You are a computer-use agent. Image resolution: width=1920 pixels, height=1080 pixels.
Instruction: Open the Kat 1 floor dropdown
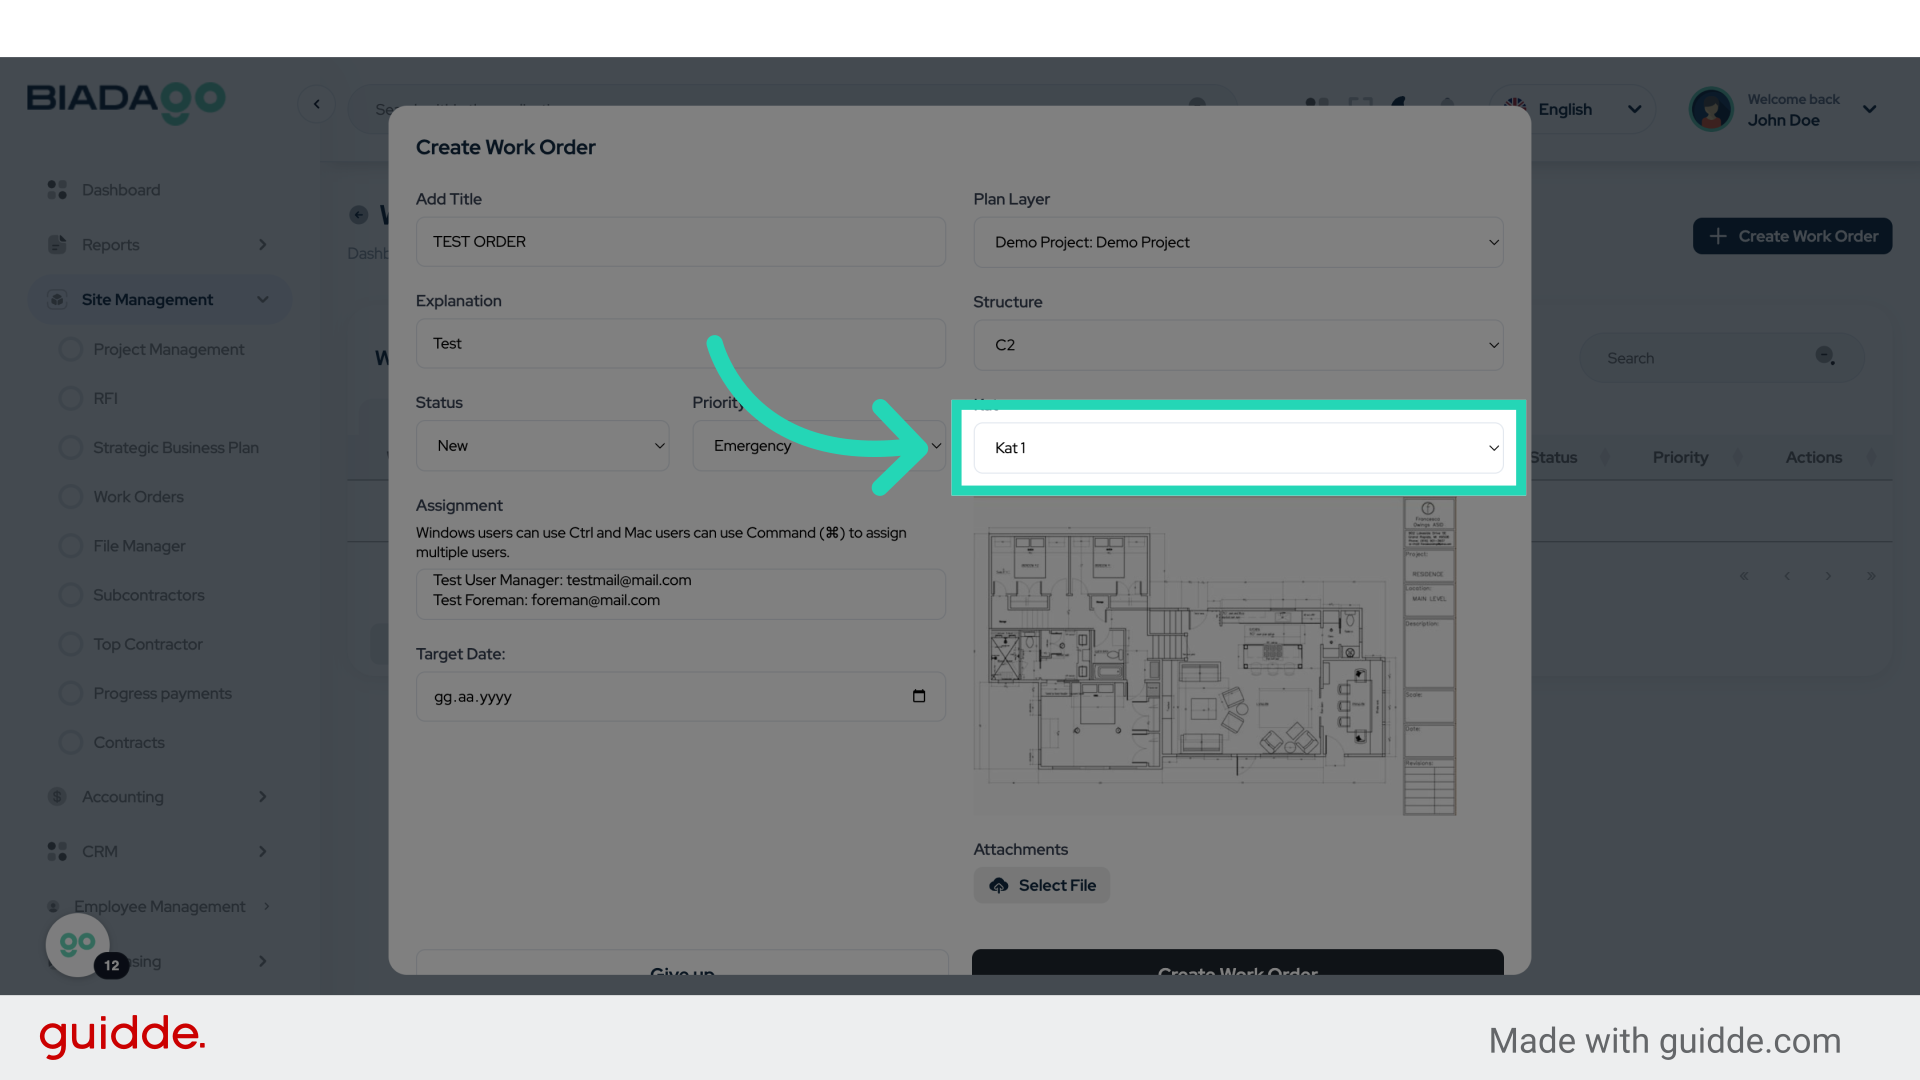pyautogui.click(x=1237, y=448)
